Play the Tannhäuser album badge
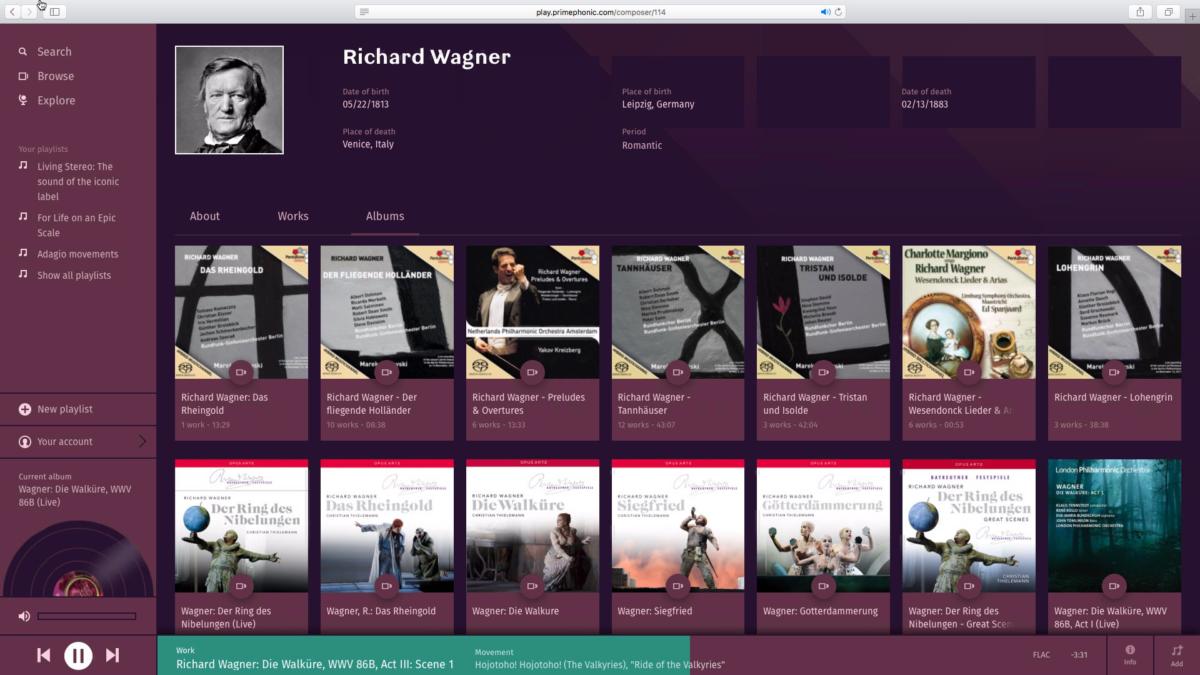 [x=678, y=372]
